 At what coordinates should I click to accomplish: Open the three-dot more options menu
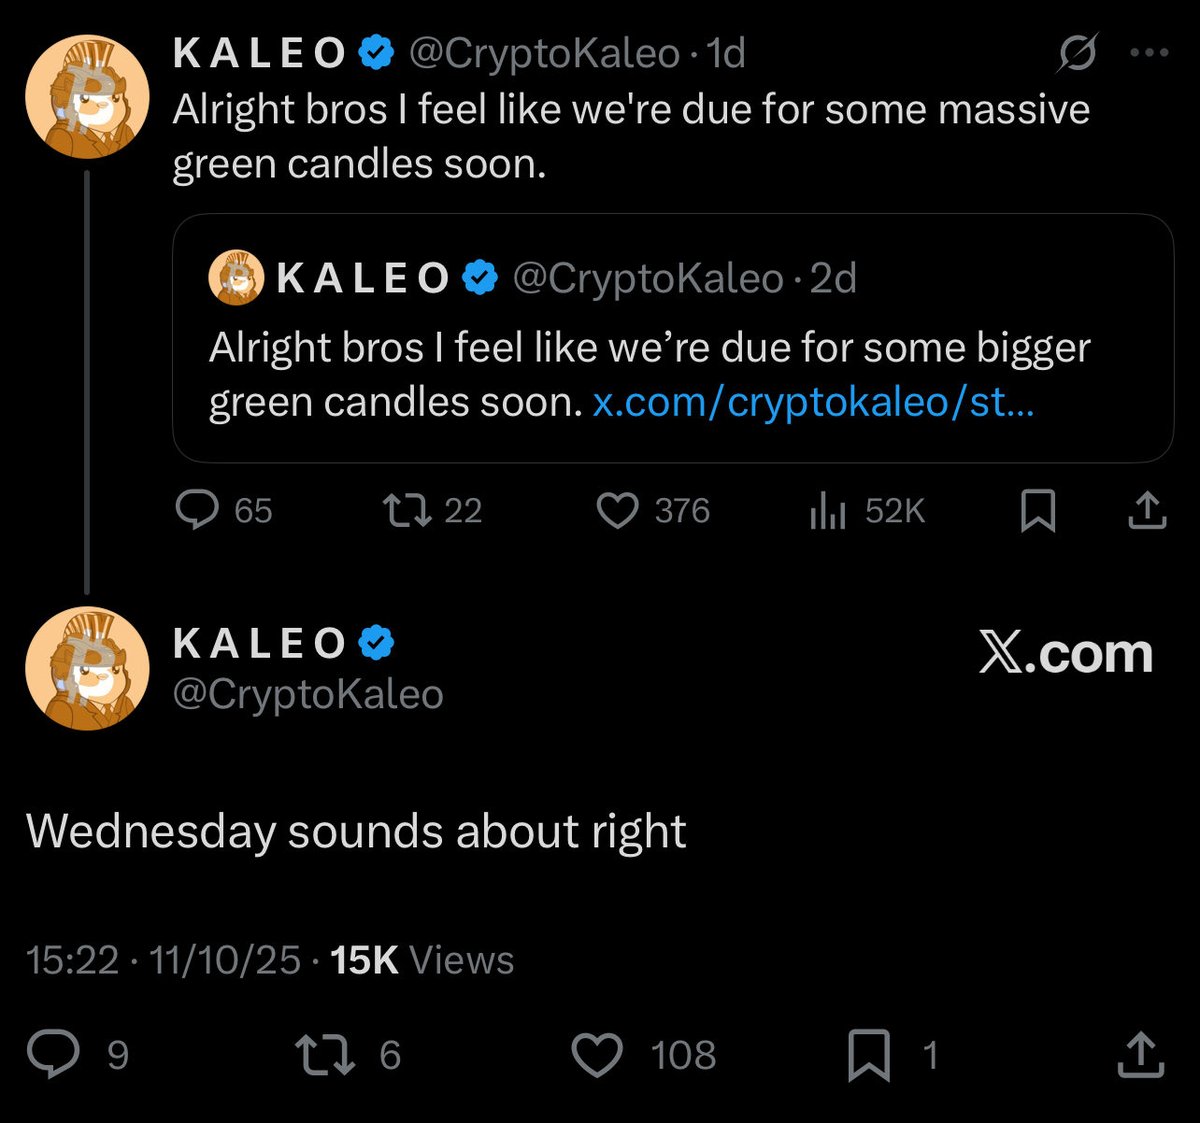tap(1149, 54)
